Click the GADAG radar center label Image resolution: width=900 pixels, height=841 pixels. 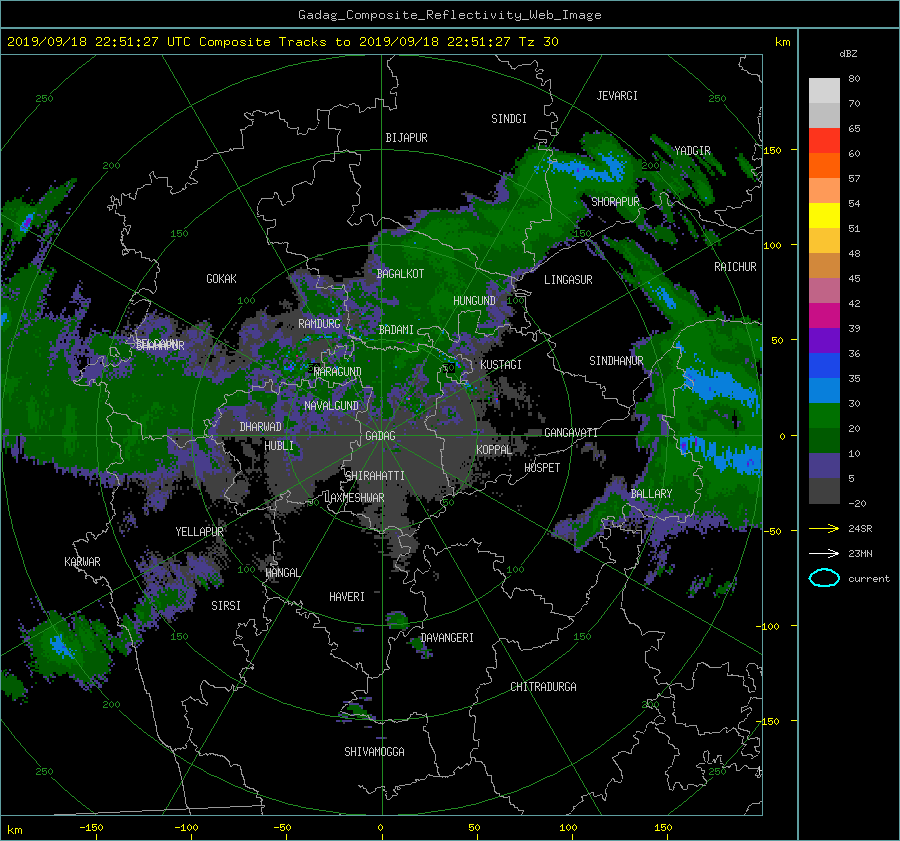380,436
